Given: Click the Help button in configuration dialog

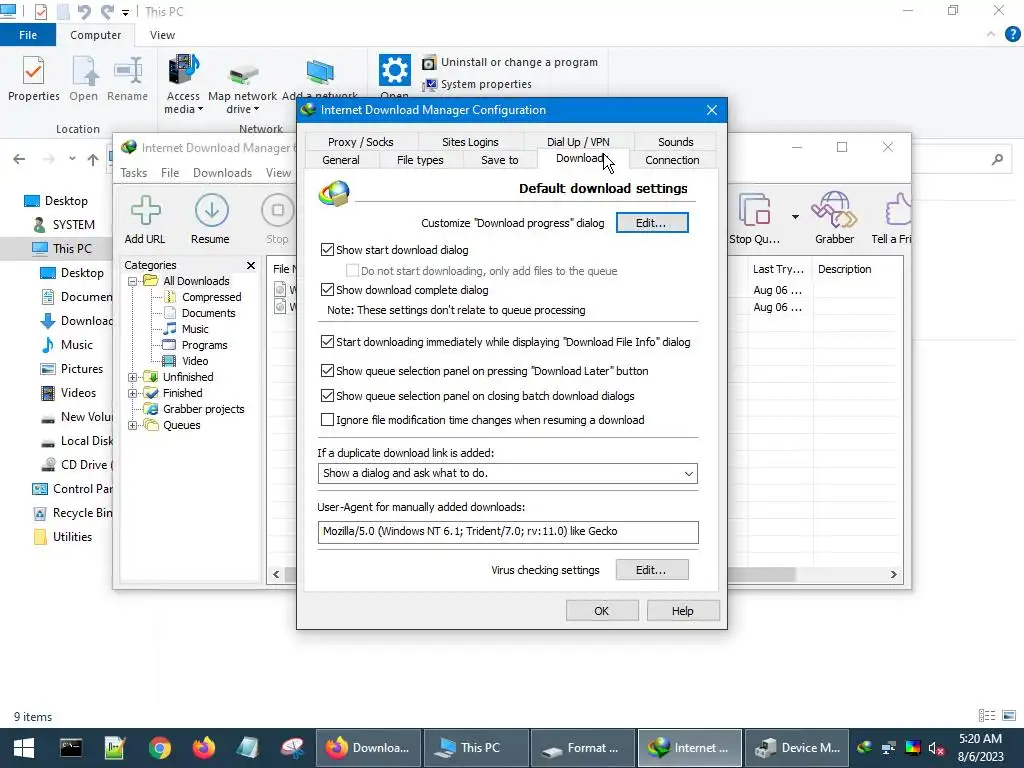Looking at the screenshot, I should click(682, 611).
